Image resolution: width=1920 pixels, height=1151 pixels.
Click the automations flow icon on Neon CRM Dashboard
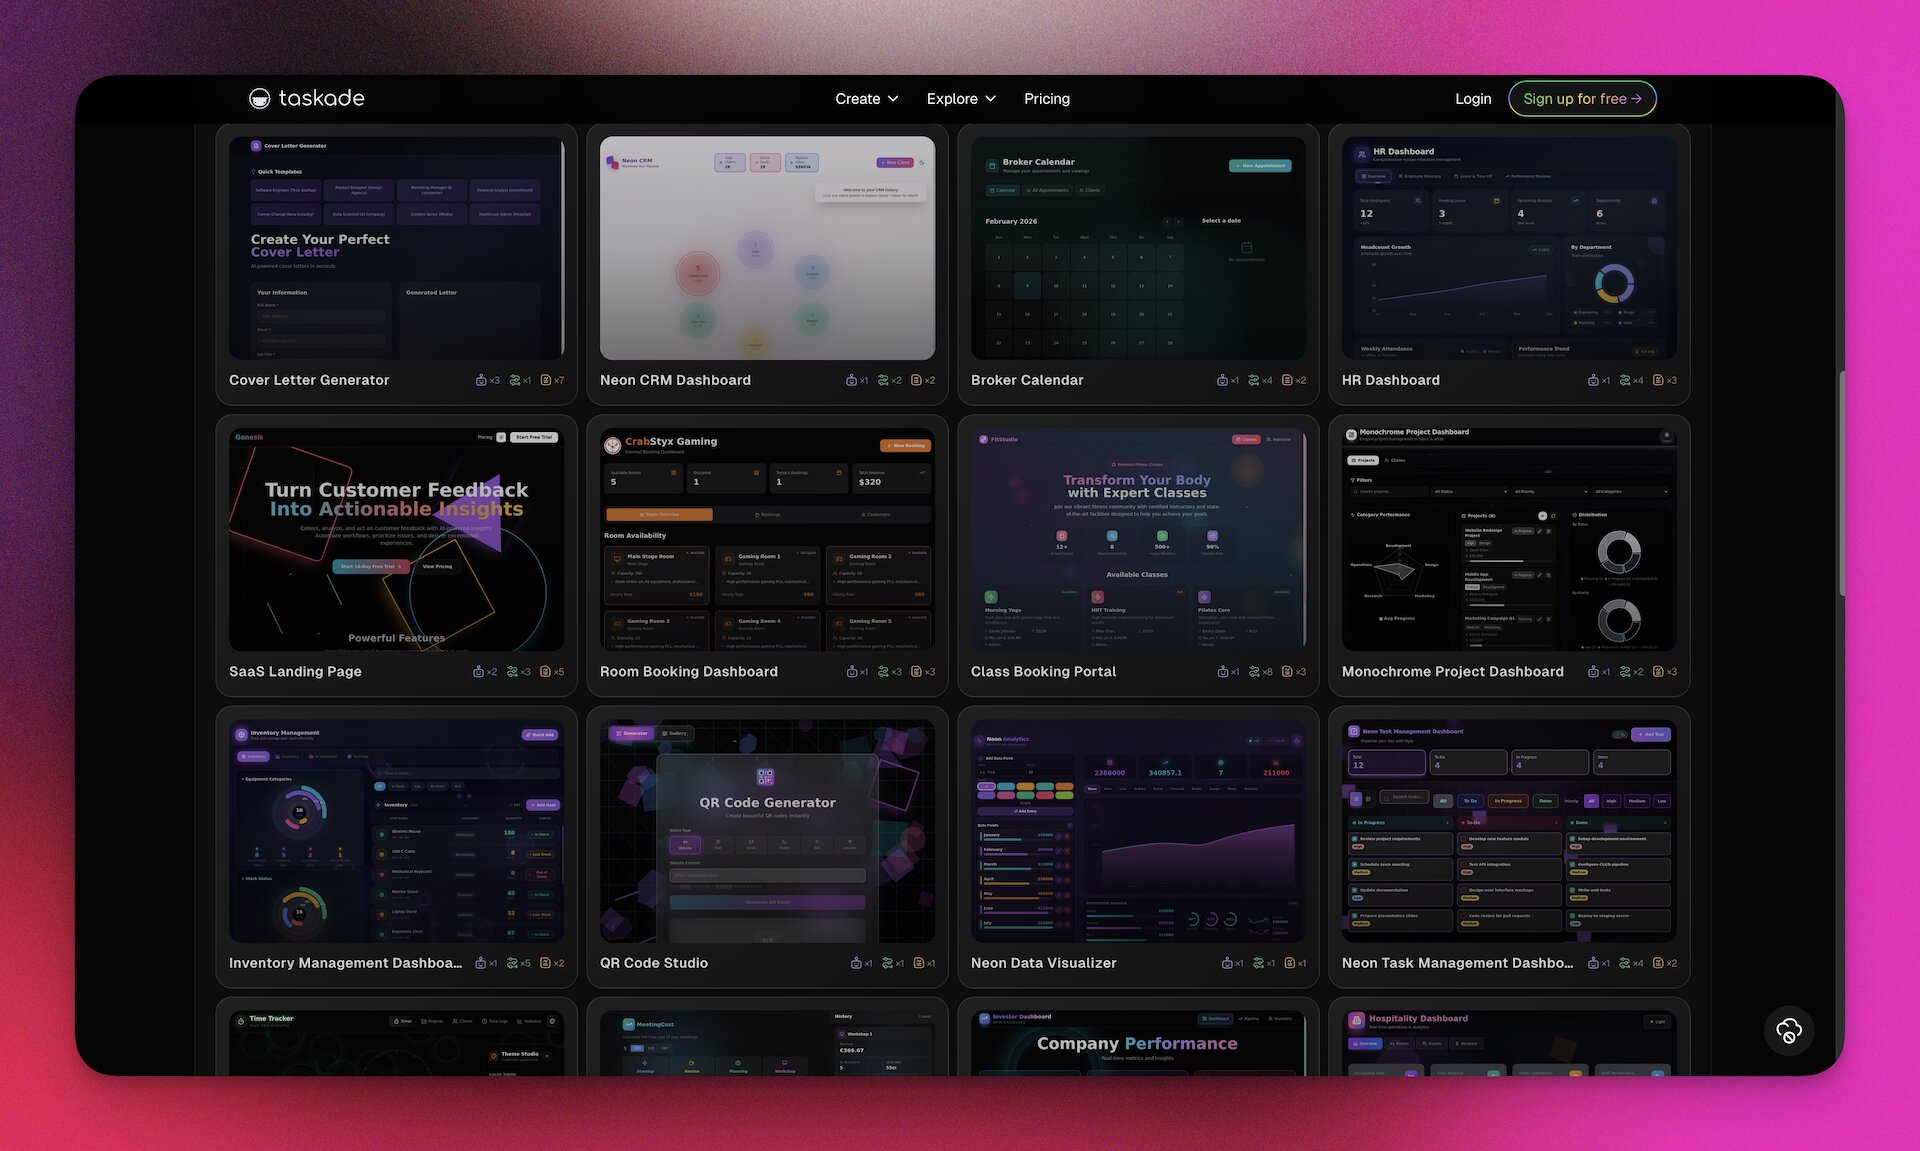click(x=883, y=380)
